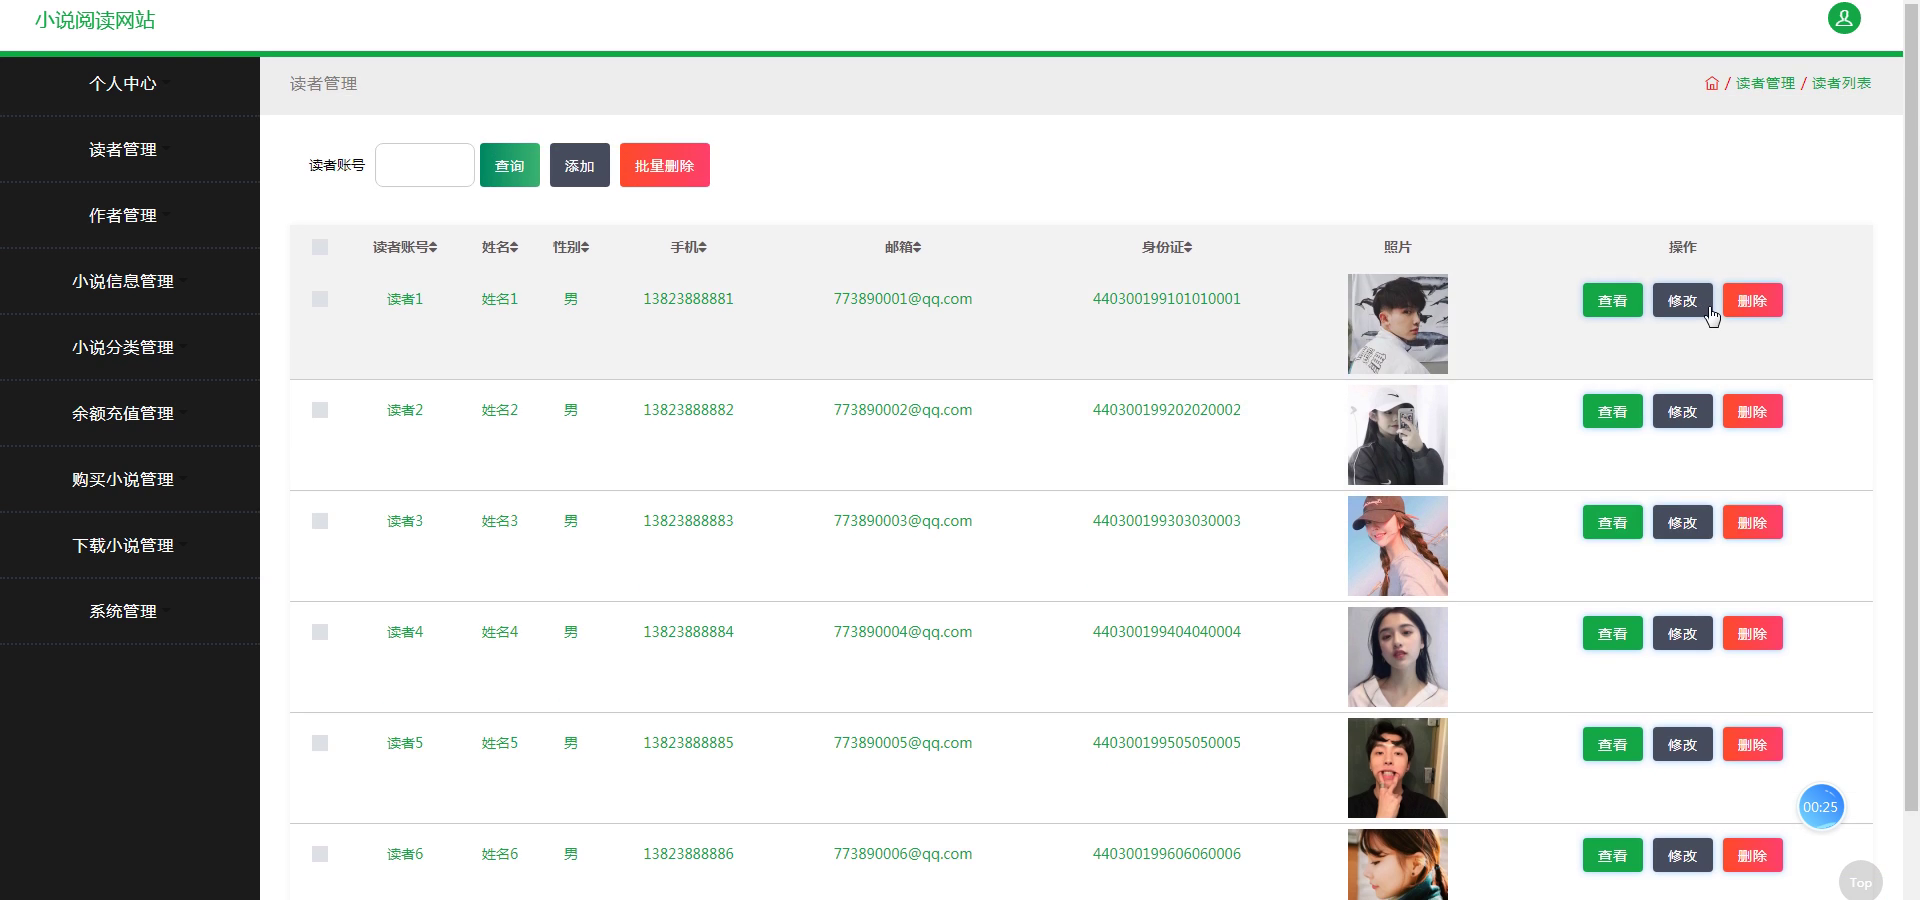This screenshot has width=1920, height=900.
Task: Open photo thumbnail of 读者2
Action: [x=1398, y=435]
